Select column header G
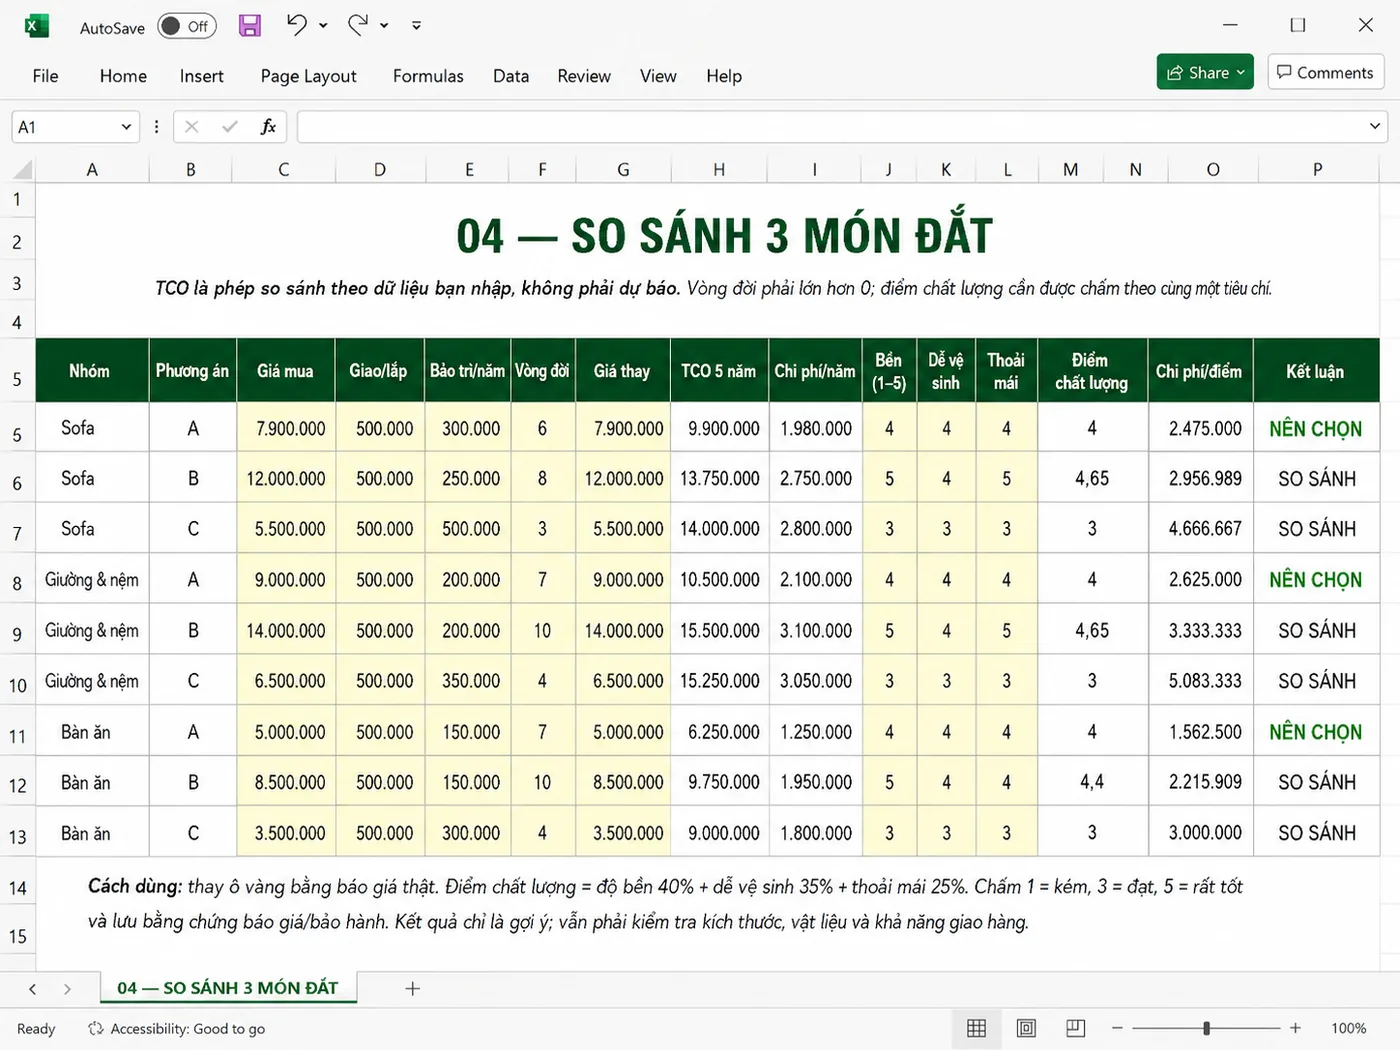 click(623, 169)
